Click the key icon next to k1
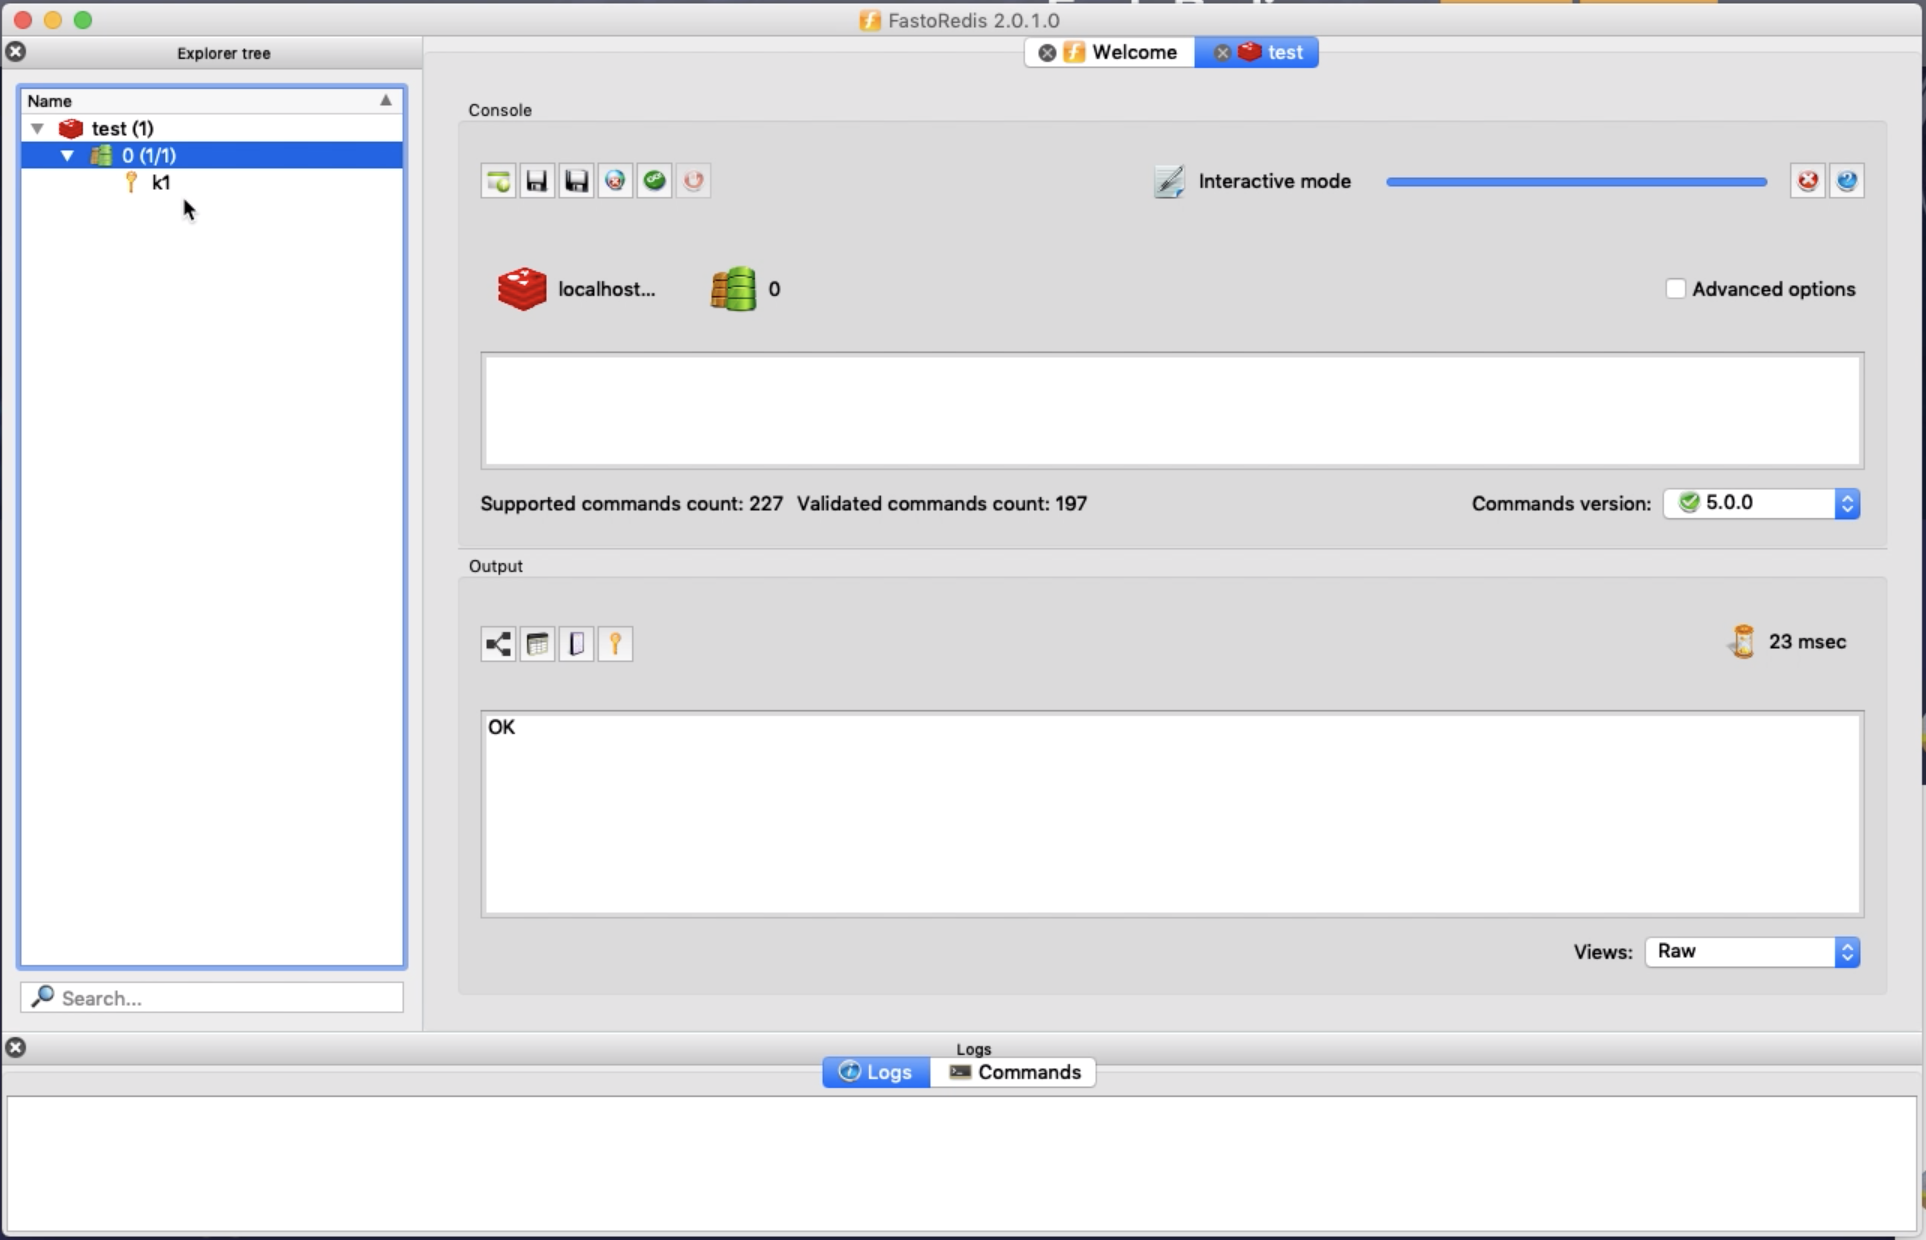 click(x=131, y=182)
